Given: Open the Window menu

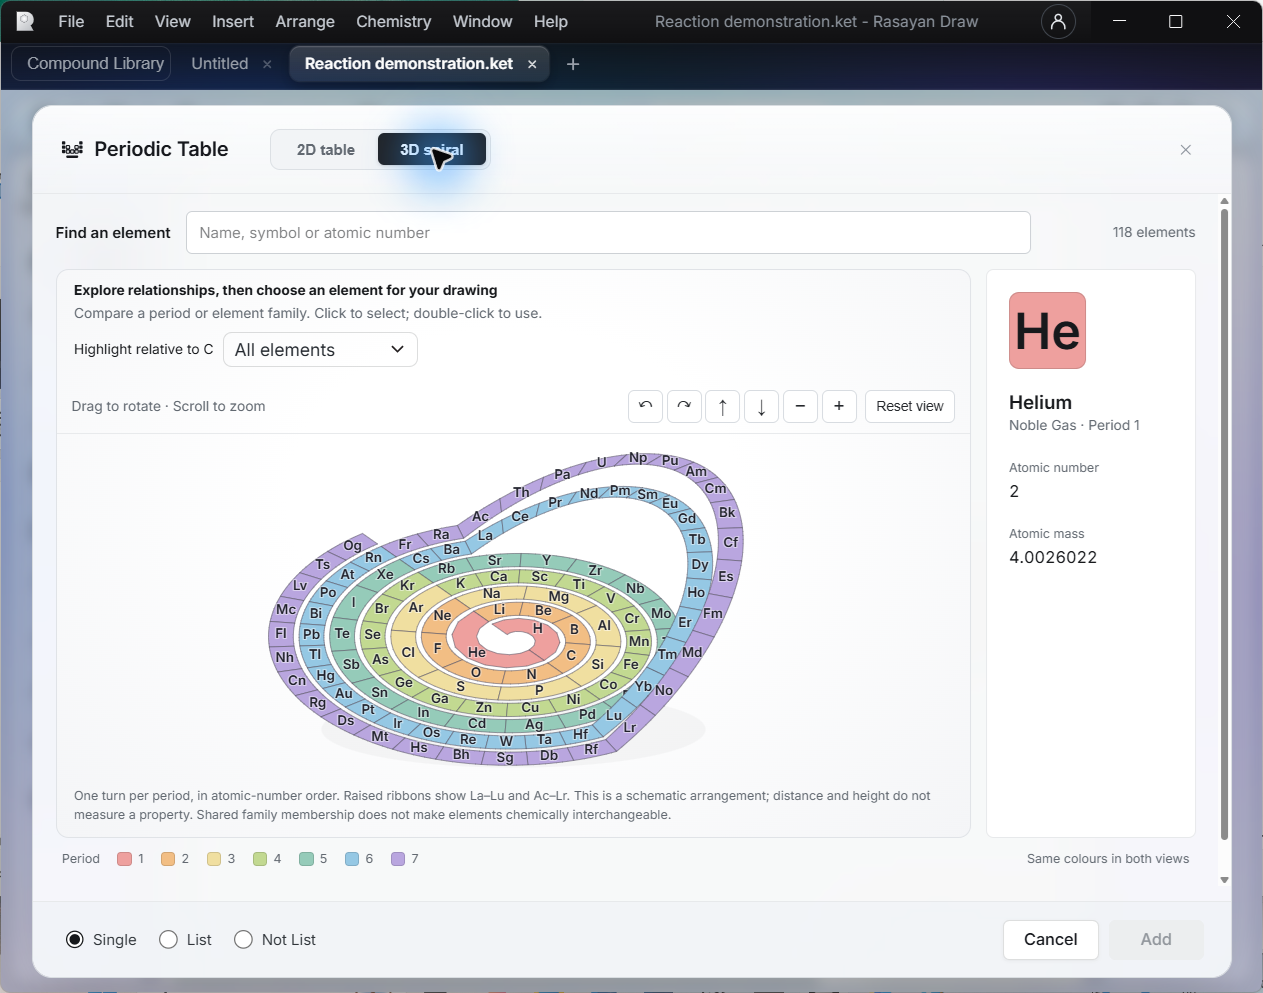Looking at the screenshot, I should [x=482, y=21].
